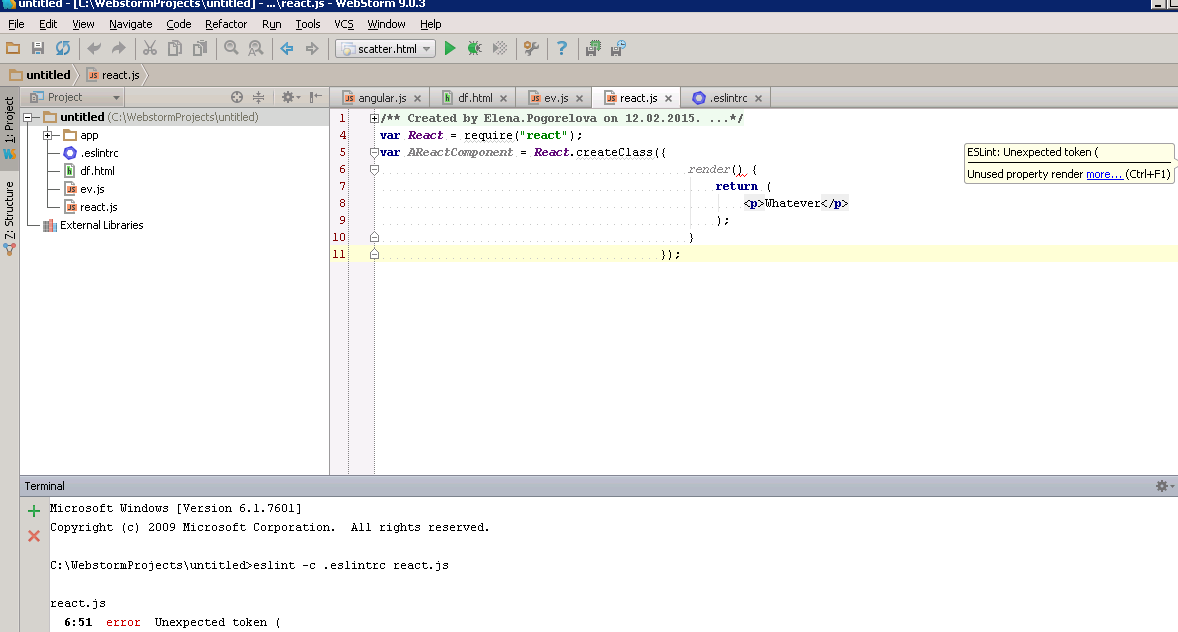Screen dimensions: 1178x632
Task: Click the Forward navigation arrow
Action: pyautogui.click(x=312, y=49)
